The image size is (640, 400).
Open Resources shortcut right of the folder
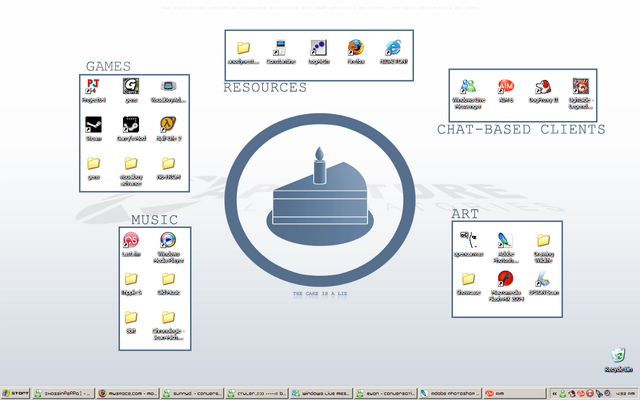(280, 48)
